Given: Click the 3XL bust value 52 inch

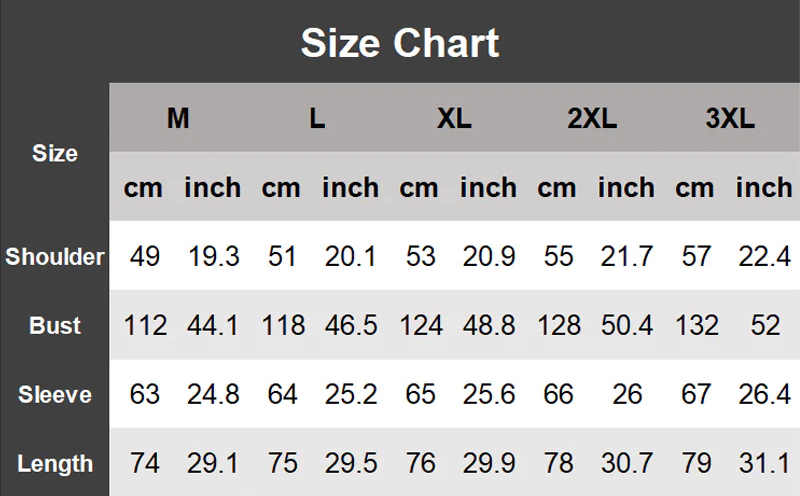Looking at the screenshot, I should pos(765,326).
